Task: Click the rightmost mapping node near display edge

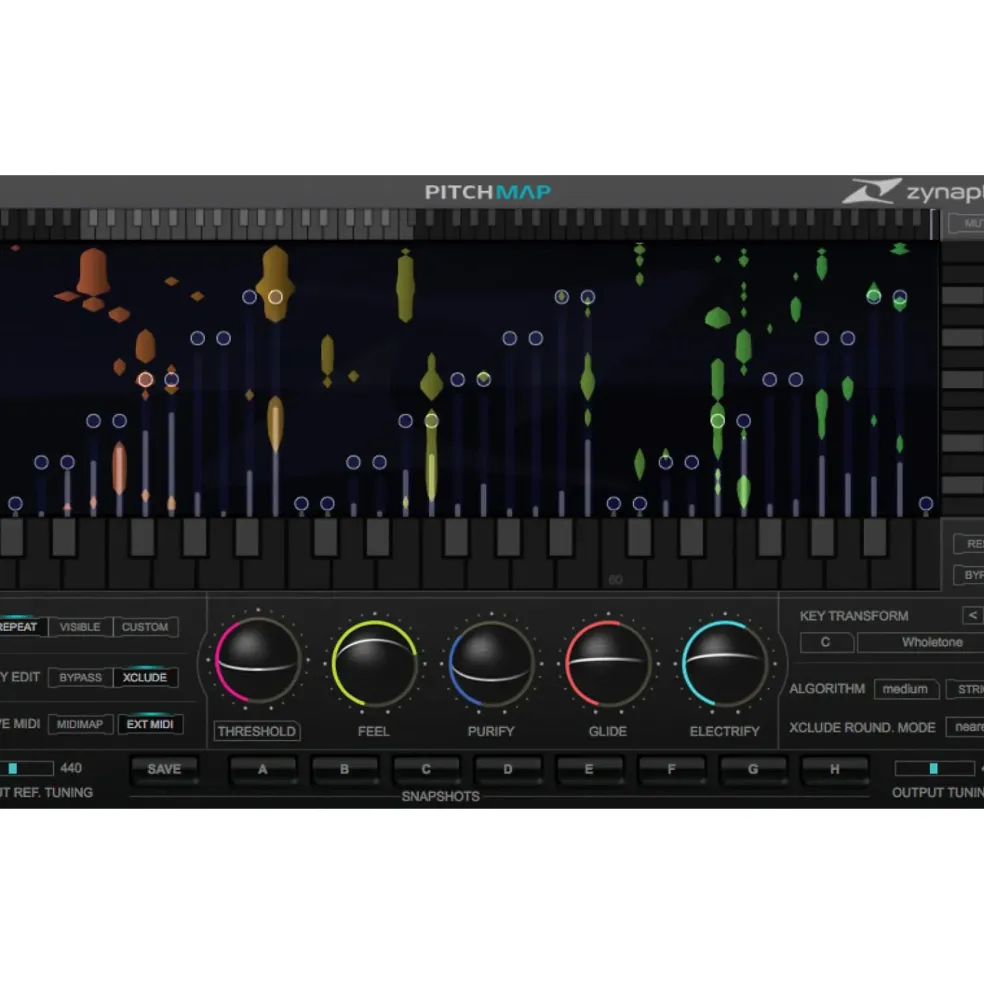Action: click(926, 504)
